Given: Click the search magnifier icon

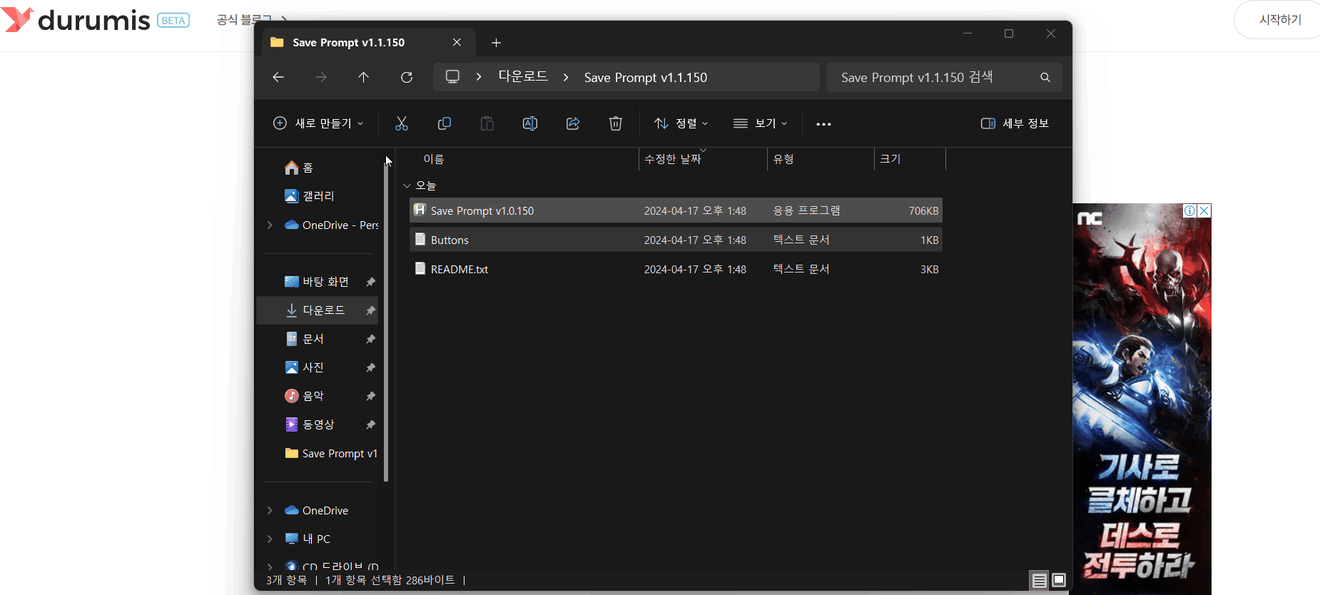Looking at the screenshot, I should click(1045, 77).
